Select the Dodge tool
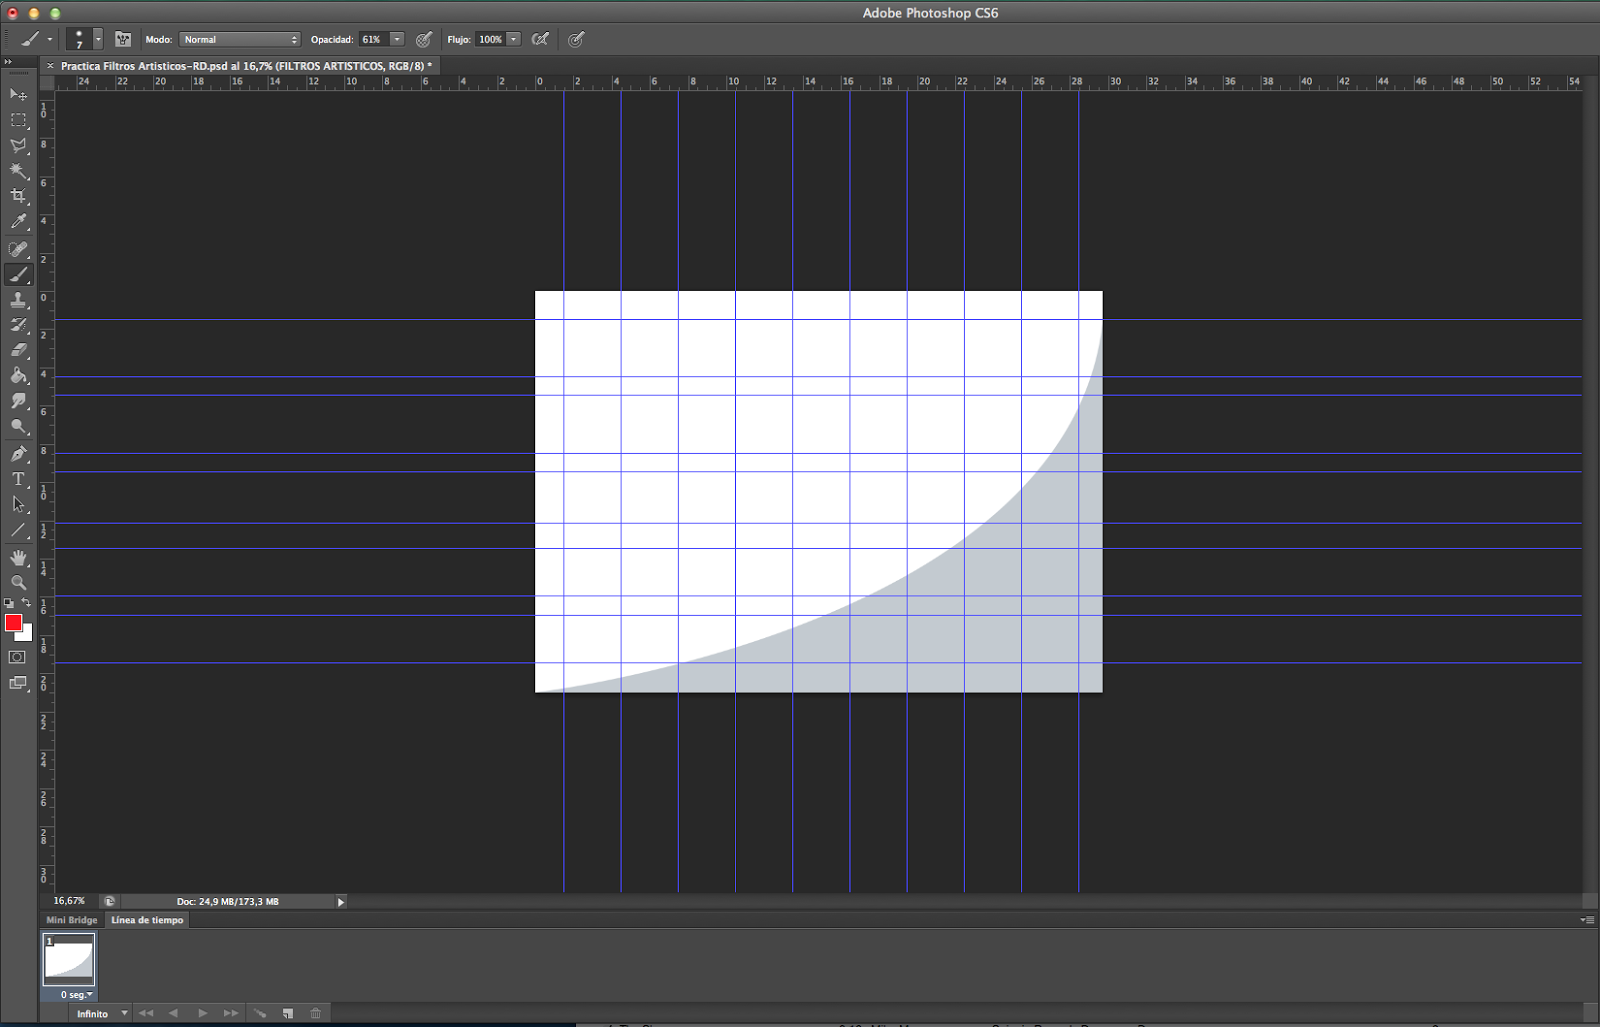Viewport: 1600px width, 1027px height. [x=18, y=427]
